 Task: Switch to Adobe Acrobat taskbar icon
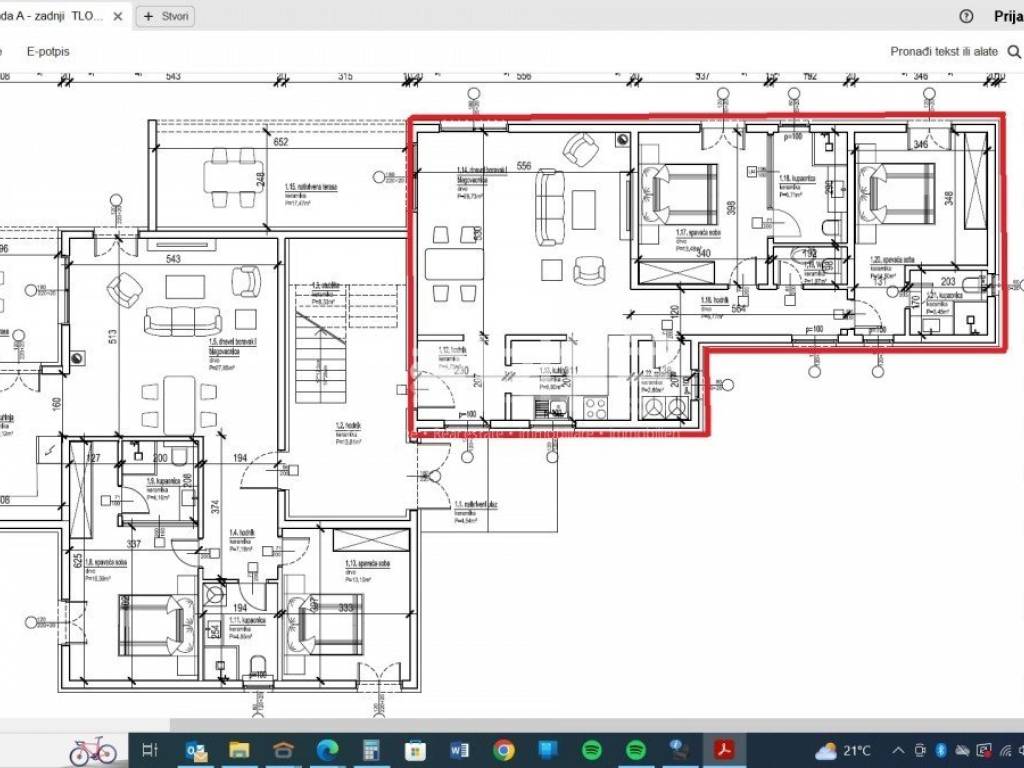tap(724, 750)
